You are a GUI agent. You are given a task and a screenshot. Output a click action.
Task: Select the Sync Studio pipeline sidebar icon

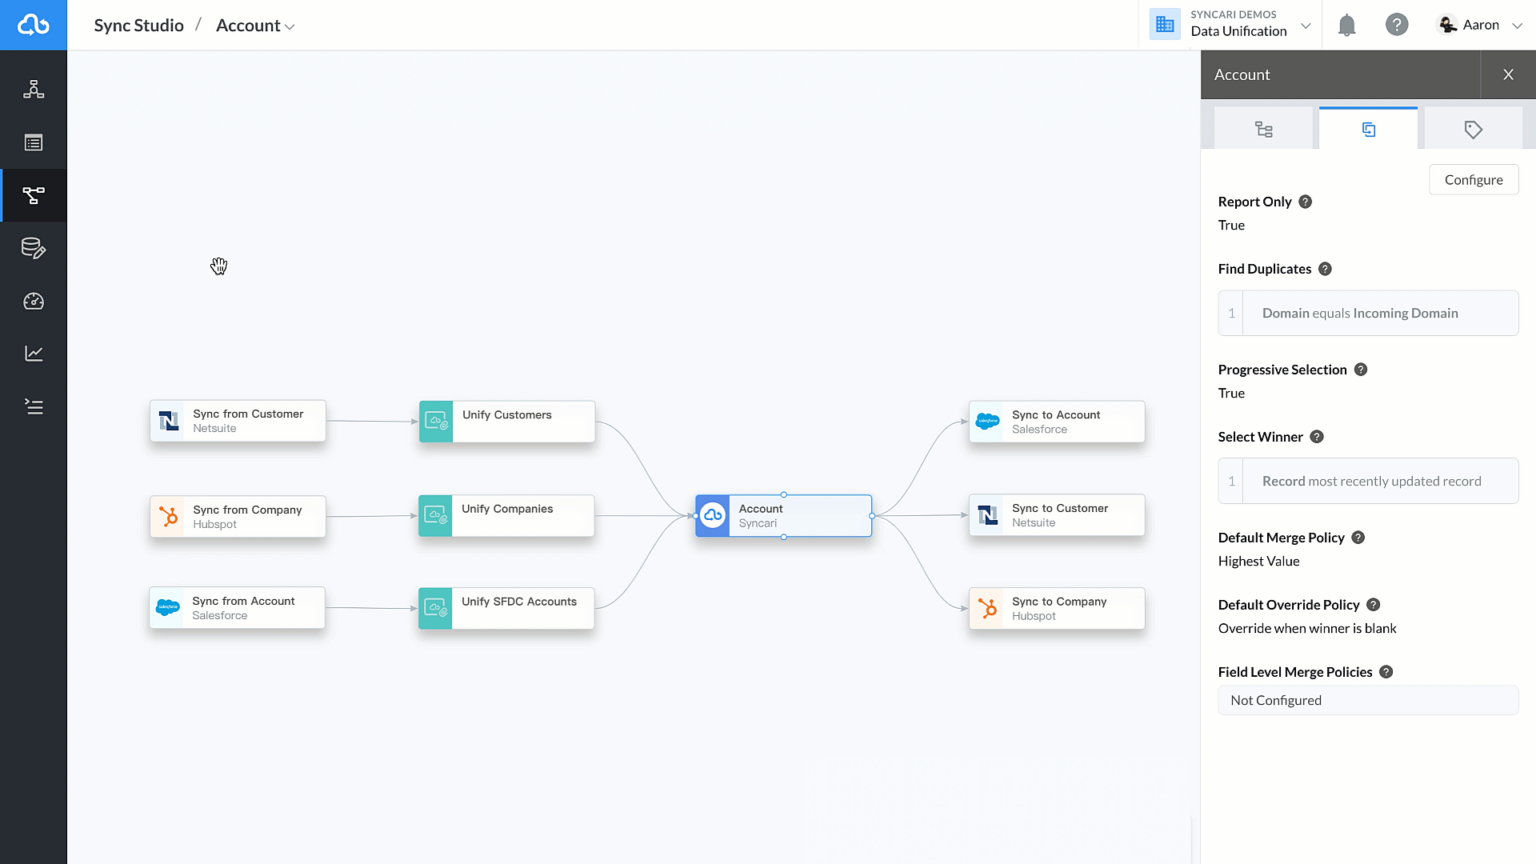click(x=33, y=195)
